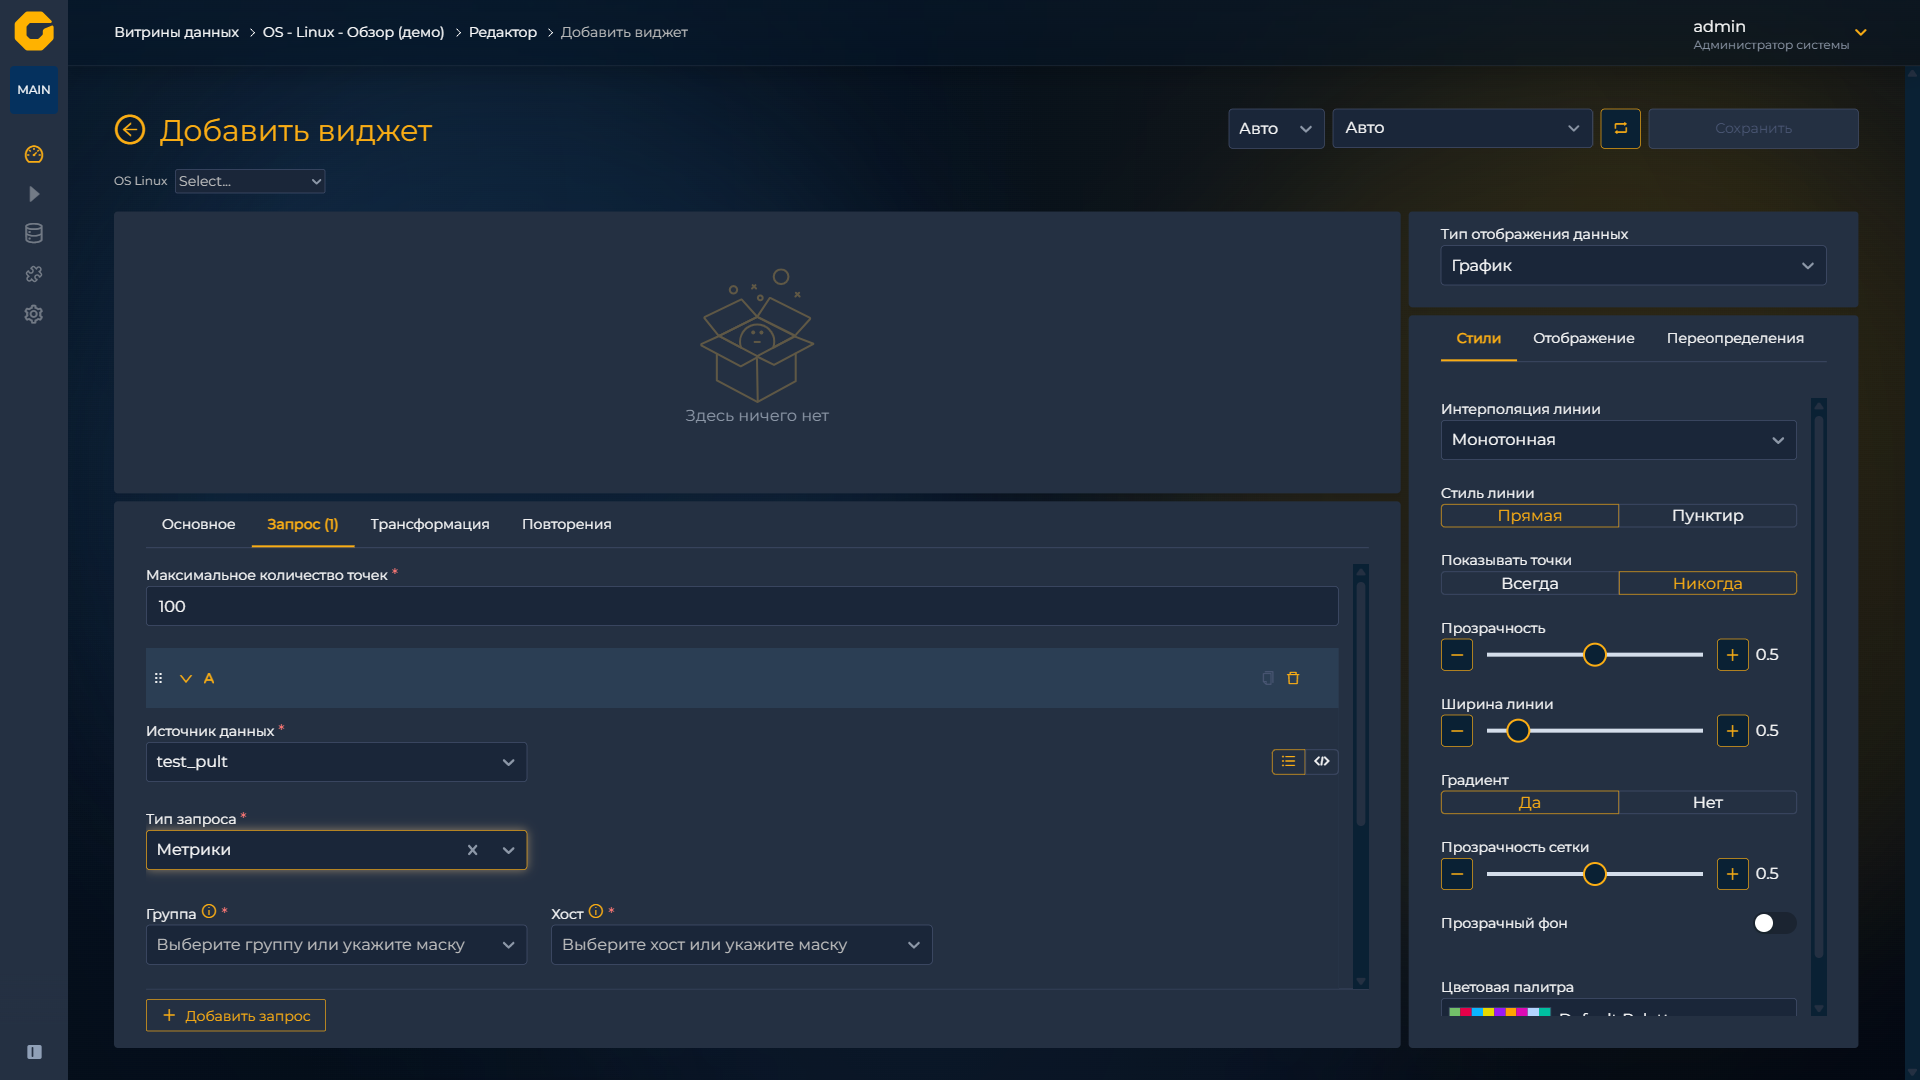
Task: Click the Сохранить button
Action: pos(1753,128)
